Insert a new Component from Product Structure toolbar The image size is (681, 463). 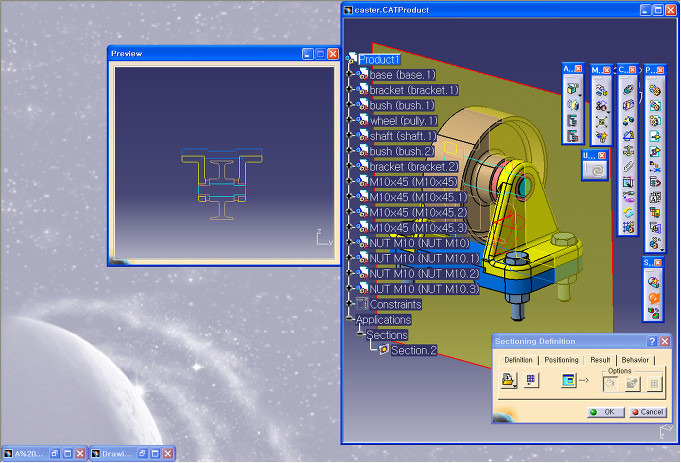click(x=655, y=90)
